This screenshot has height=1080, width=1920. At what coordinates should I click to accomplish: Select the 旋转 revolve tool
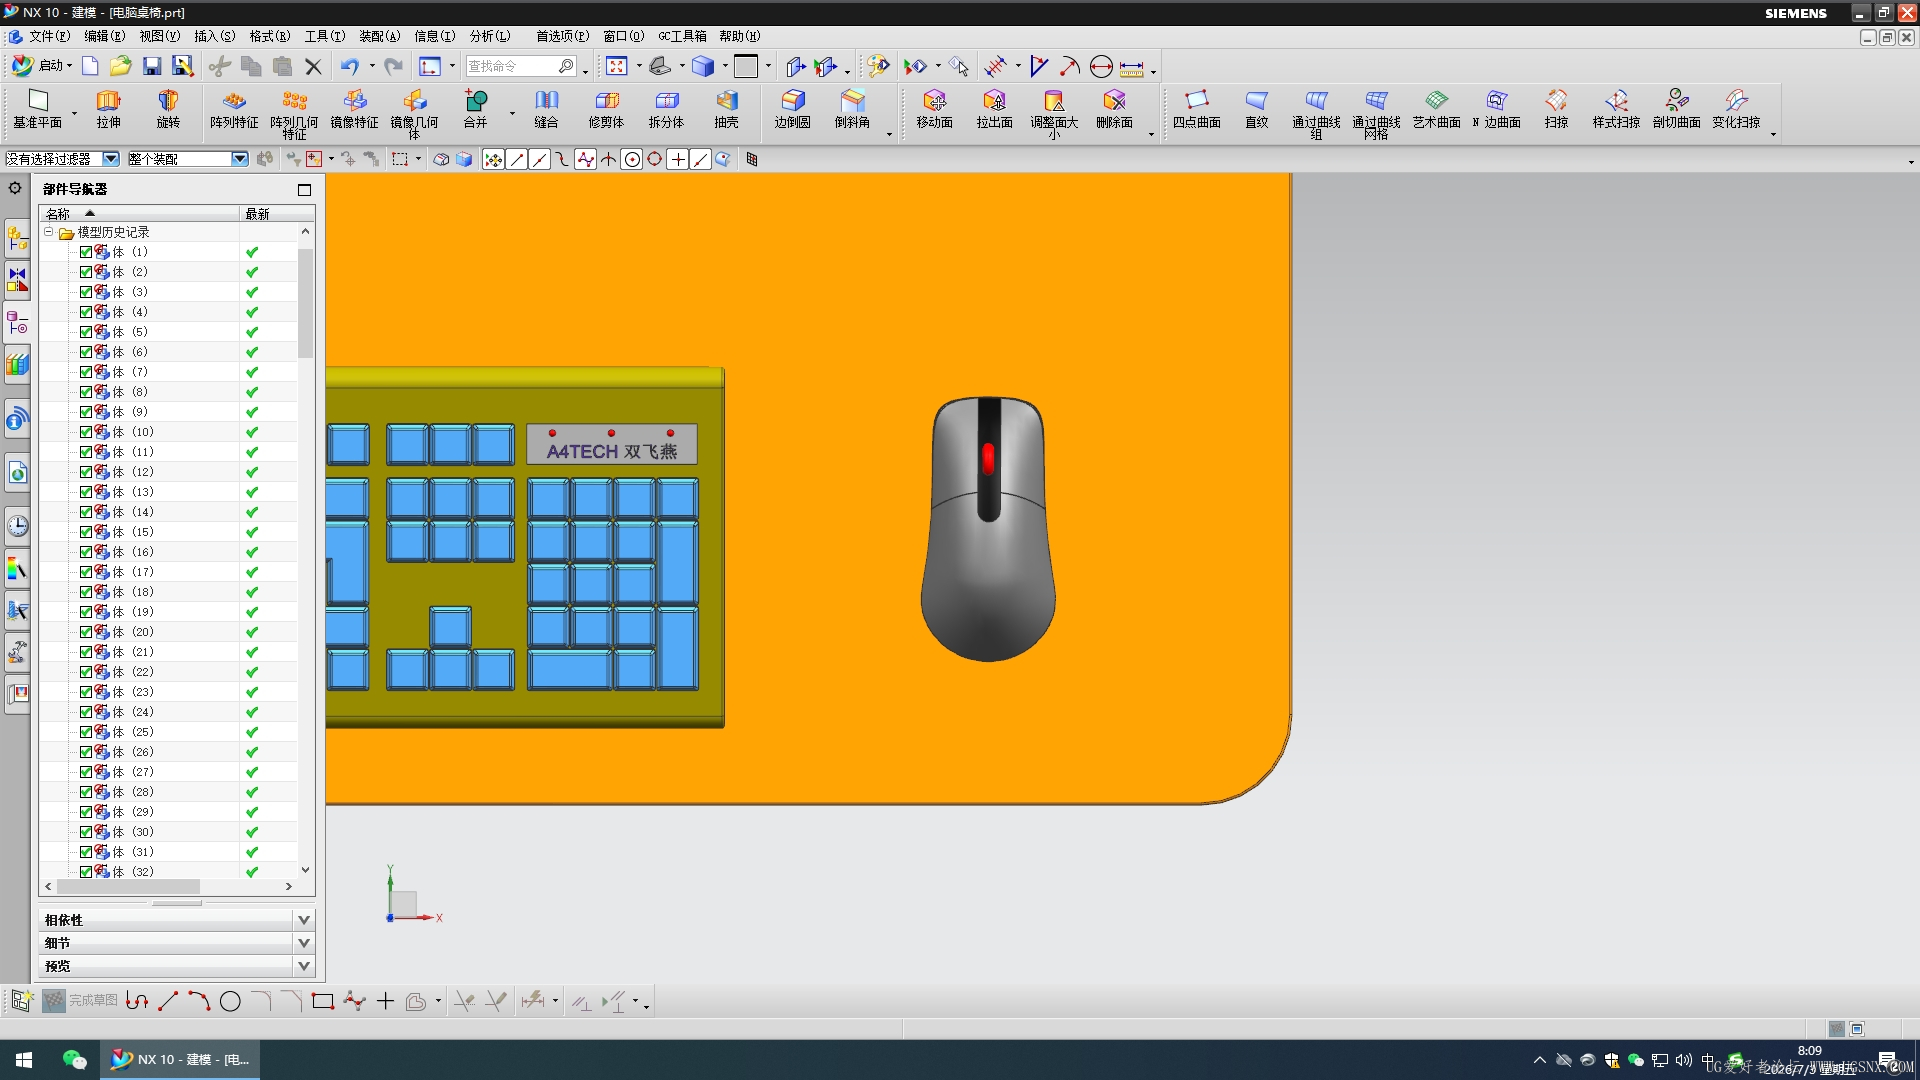click(168, 109)
